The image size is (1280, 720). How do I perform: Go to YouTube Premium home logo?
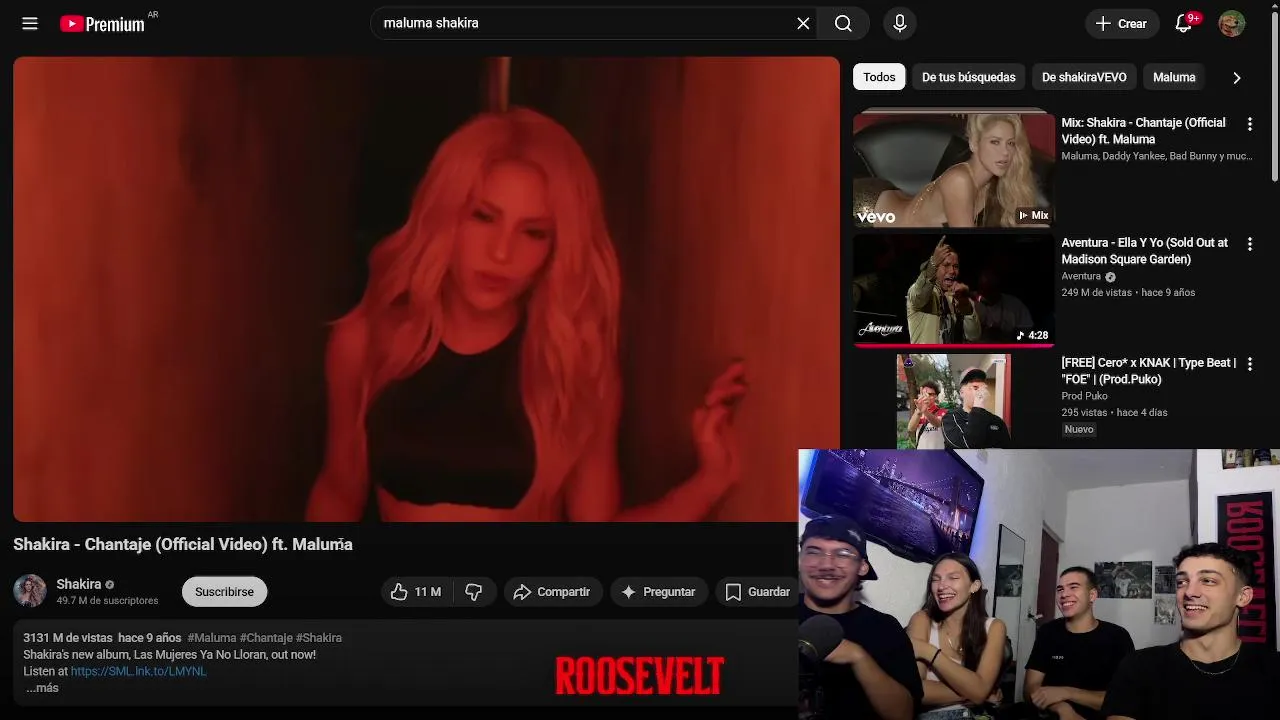pyautogui.click(x=103, y=24)
